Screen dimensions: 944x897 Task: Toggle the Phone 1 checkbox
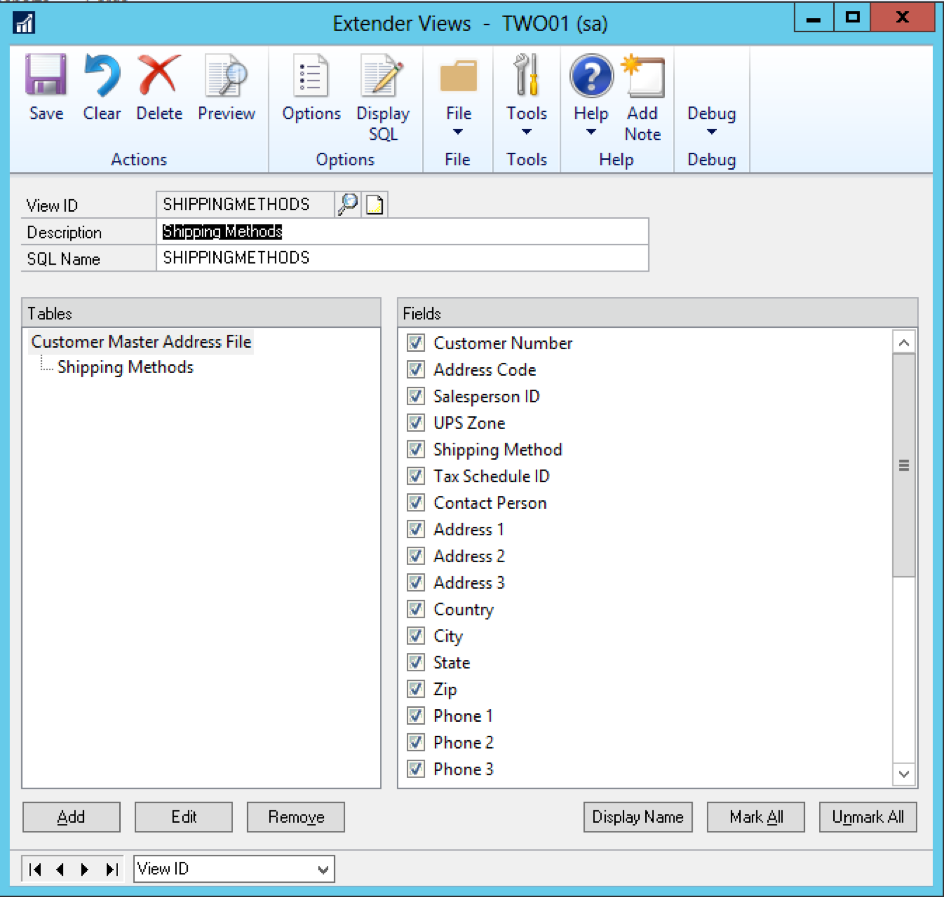coord(415,715)
